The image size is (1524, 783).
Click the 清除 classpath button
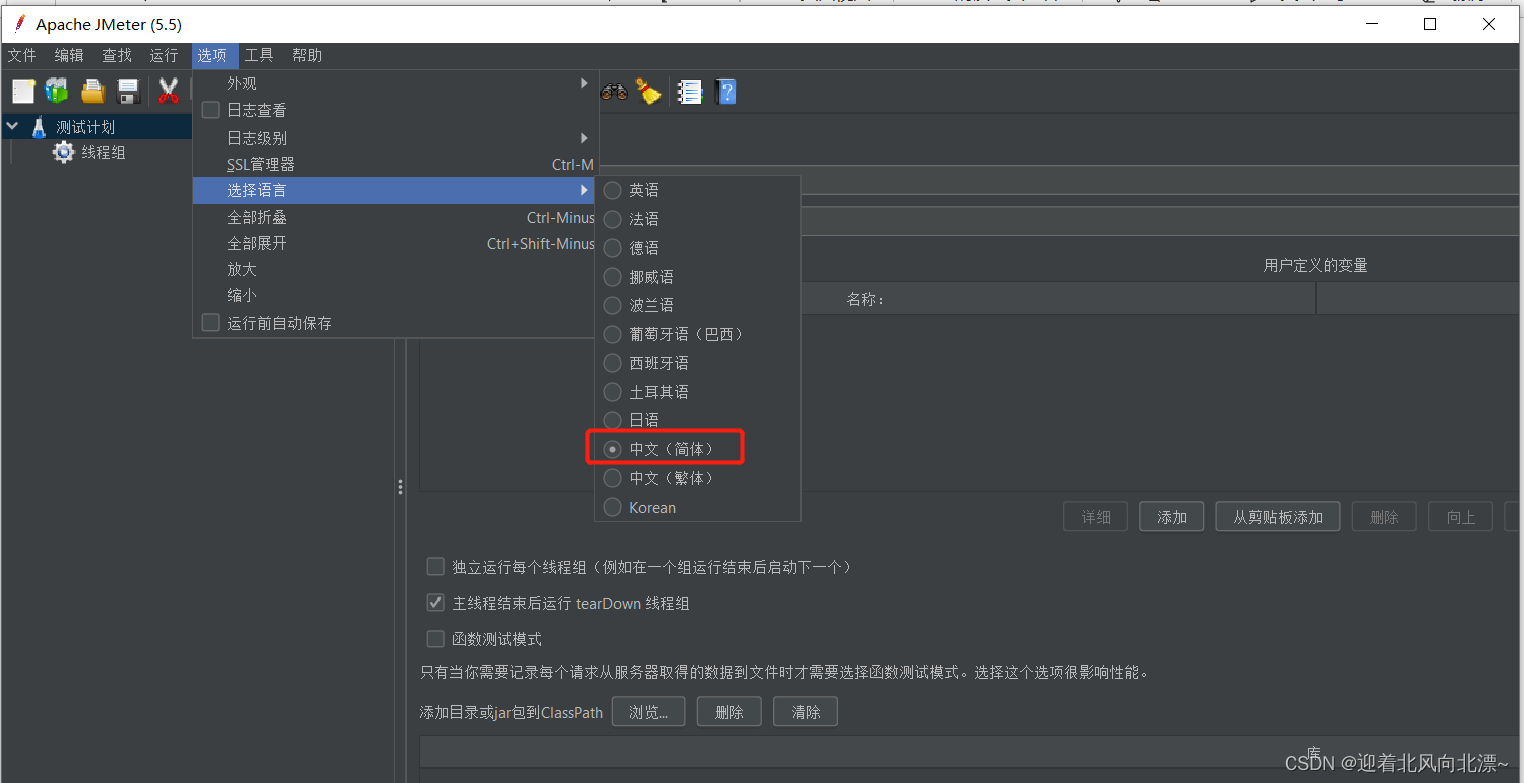pos(806,712)
